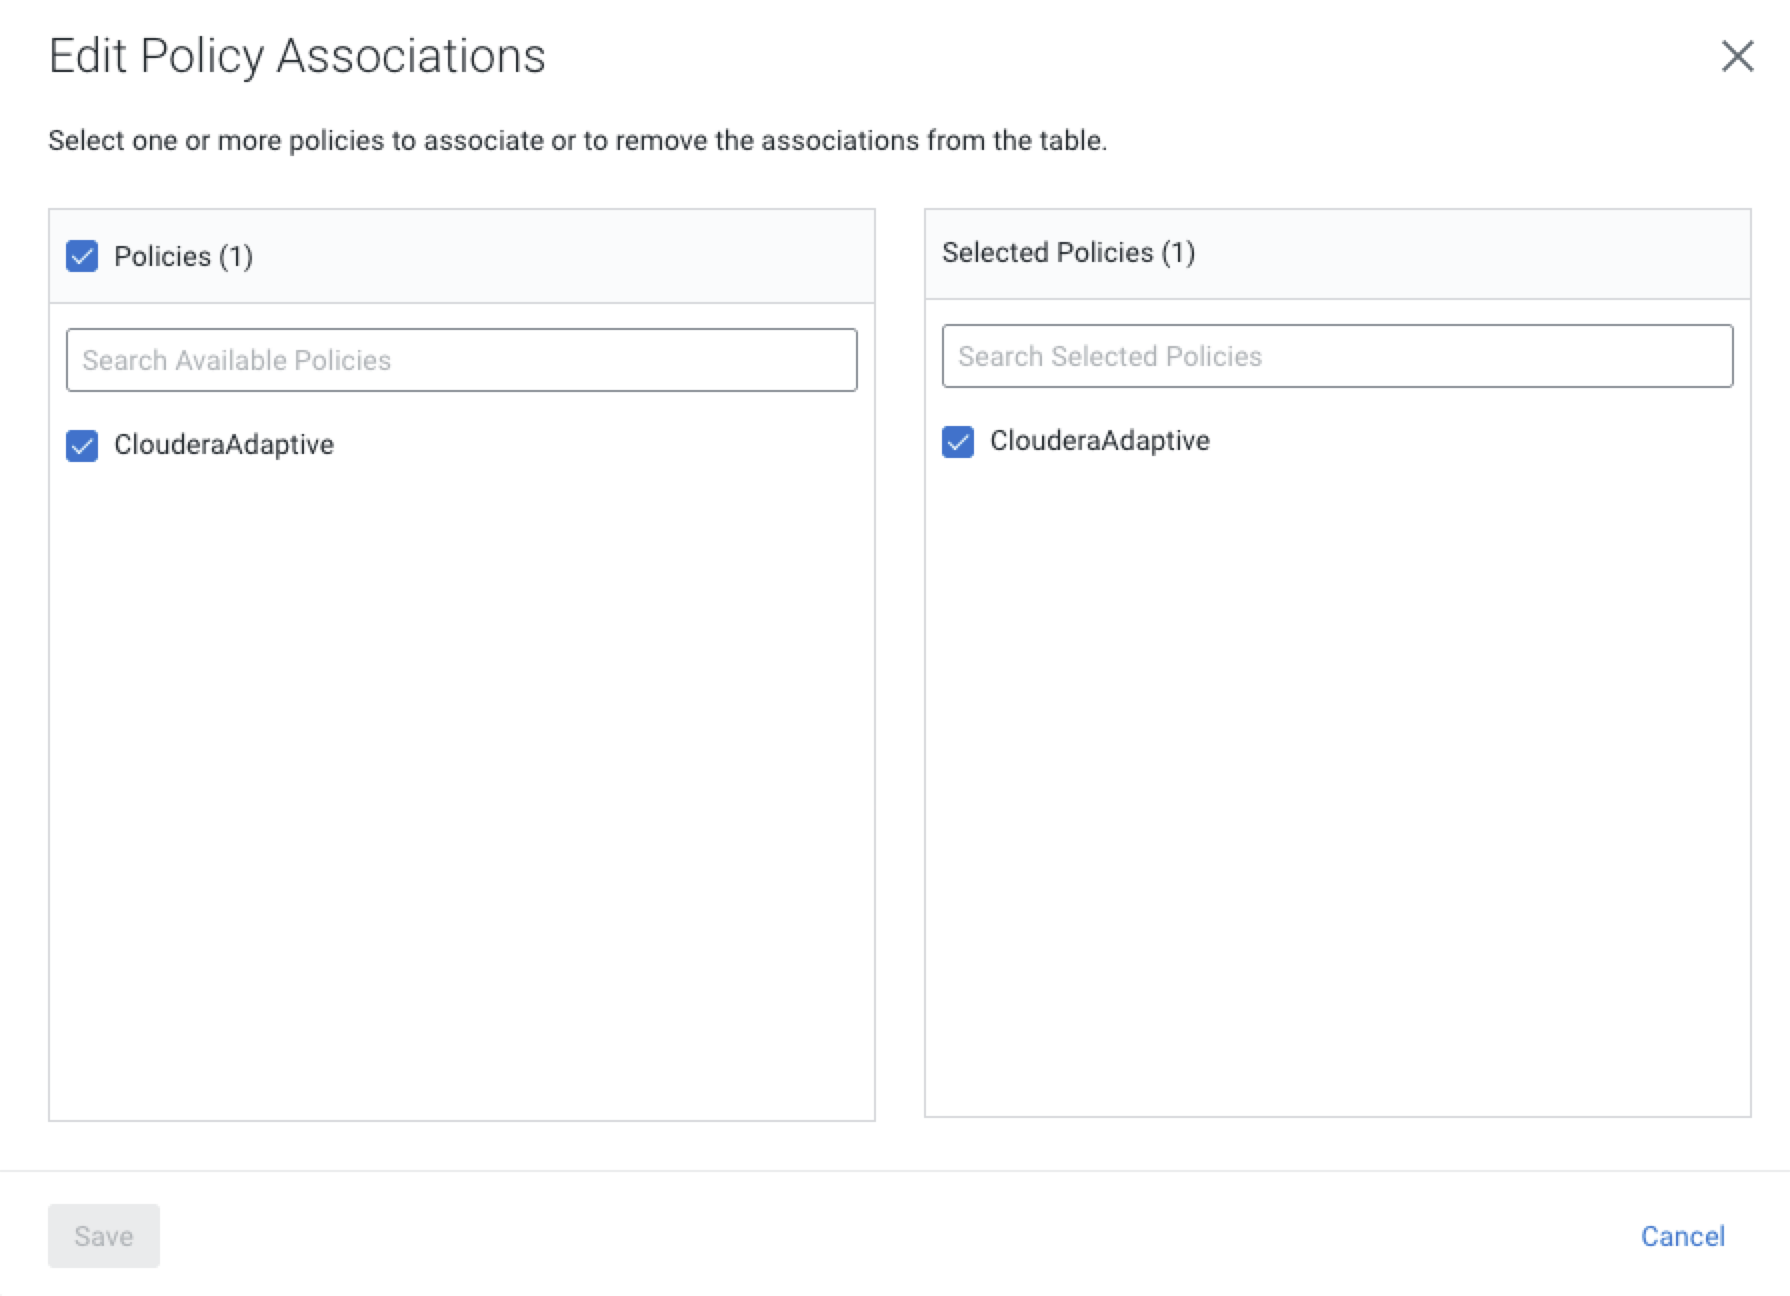
Task: Cancel editing policy associations
Action: point(1683,1236)
